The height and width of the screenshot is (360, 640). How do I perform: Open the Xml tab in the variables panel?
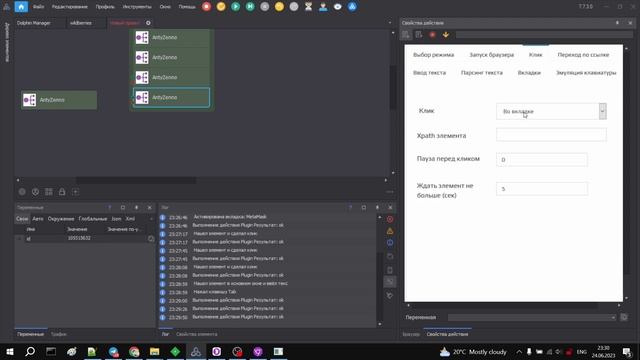[130, 219]
